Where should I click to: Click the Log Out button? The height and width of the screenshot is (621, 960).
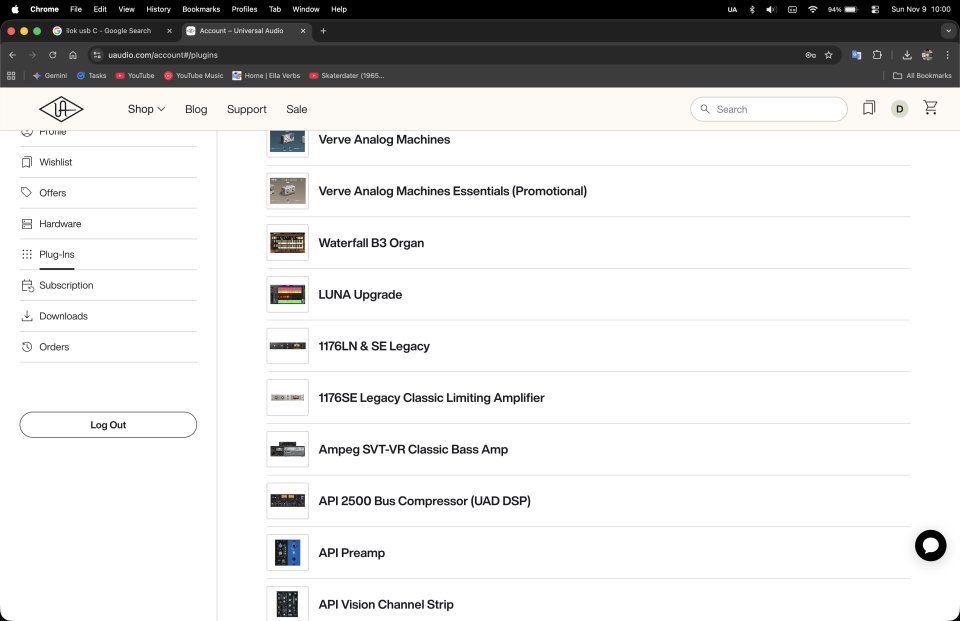(x=108, y=424)
